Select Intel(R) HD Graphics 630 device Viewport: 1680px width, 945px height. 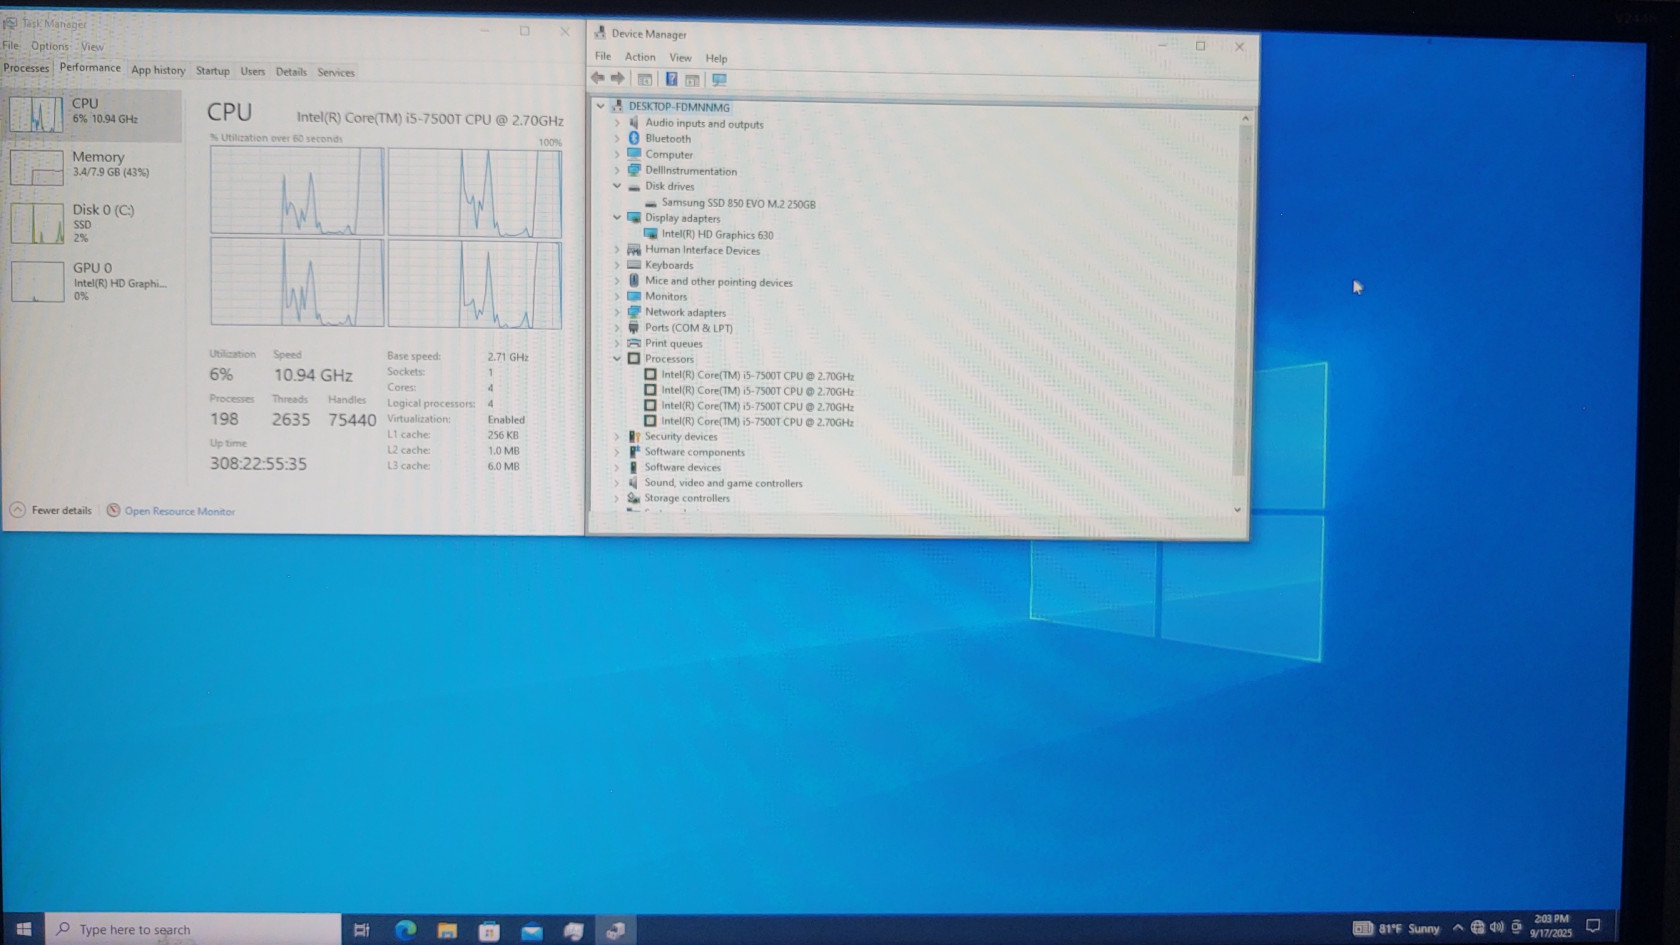click(717, 235)
